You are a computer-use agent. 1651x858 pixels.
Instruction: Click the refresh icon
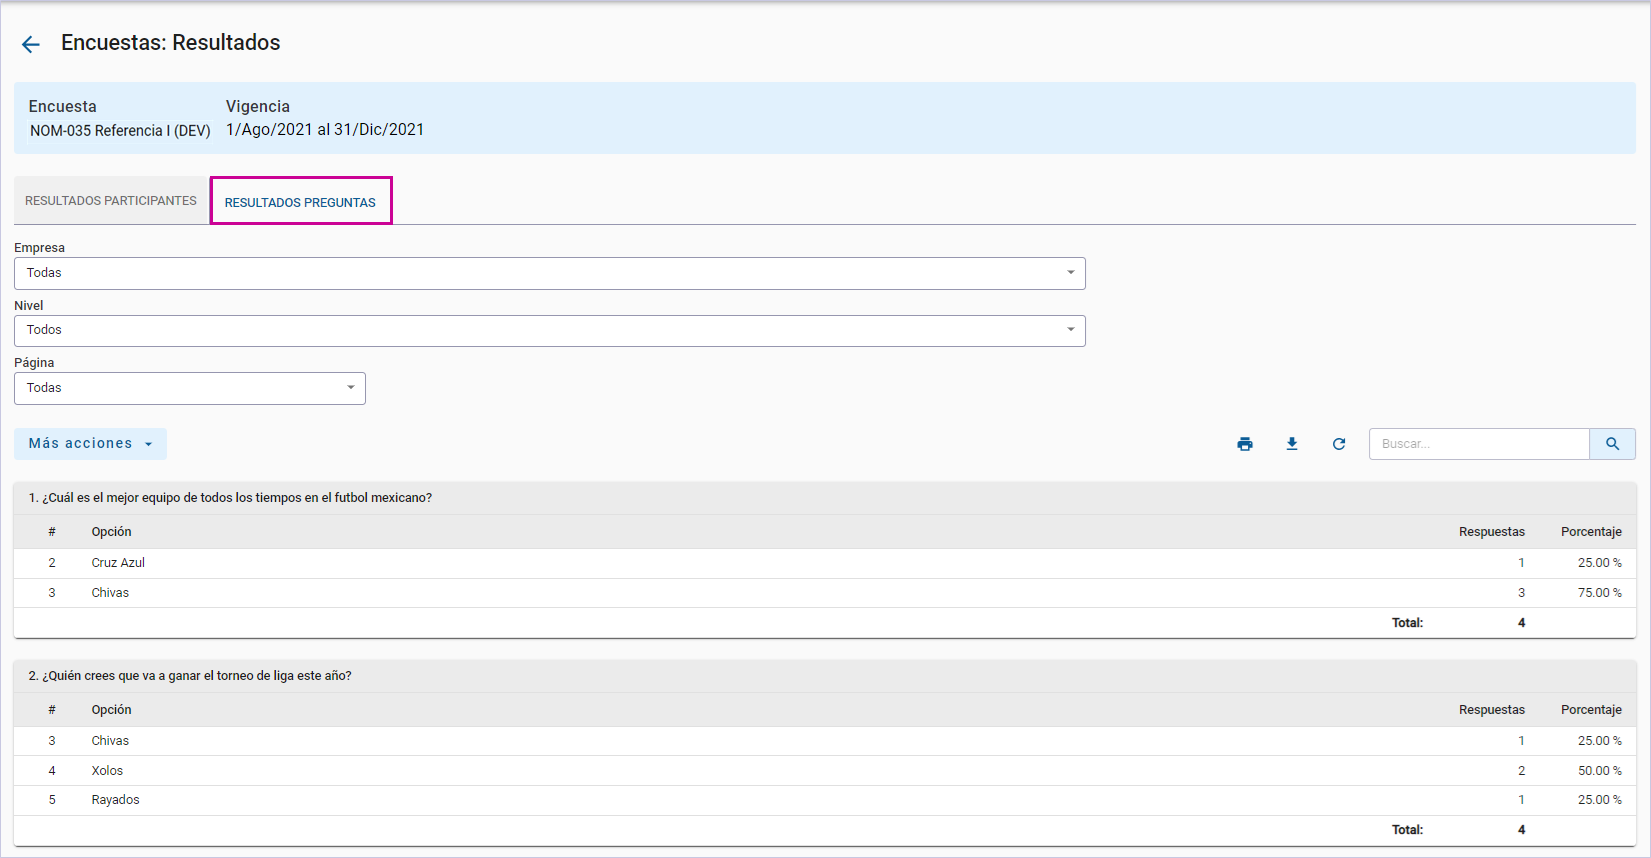coord(1339,444)
